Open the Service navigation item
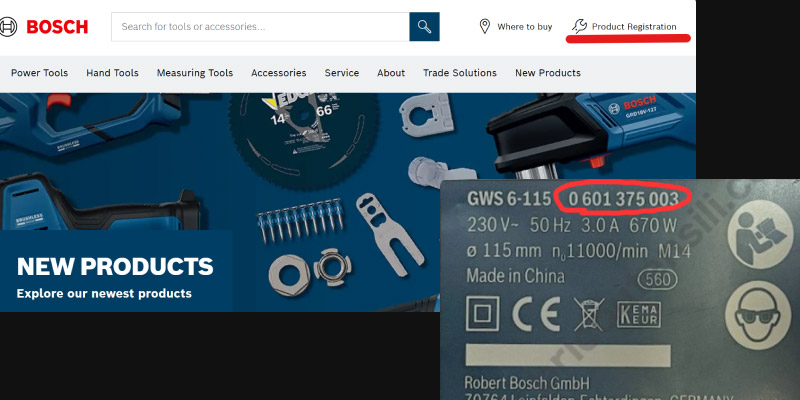Image resolution: width=800 pixels, height=400 pixels. [342, 73]
